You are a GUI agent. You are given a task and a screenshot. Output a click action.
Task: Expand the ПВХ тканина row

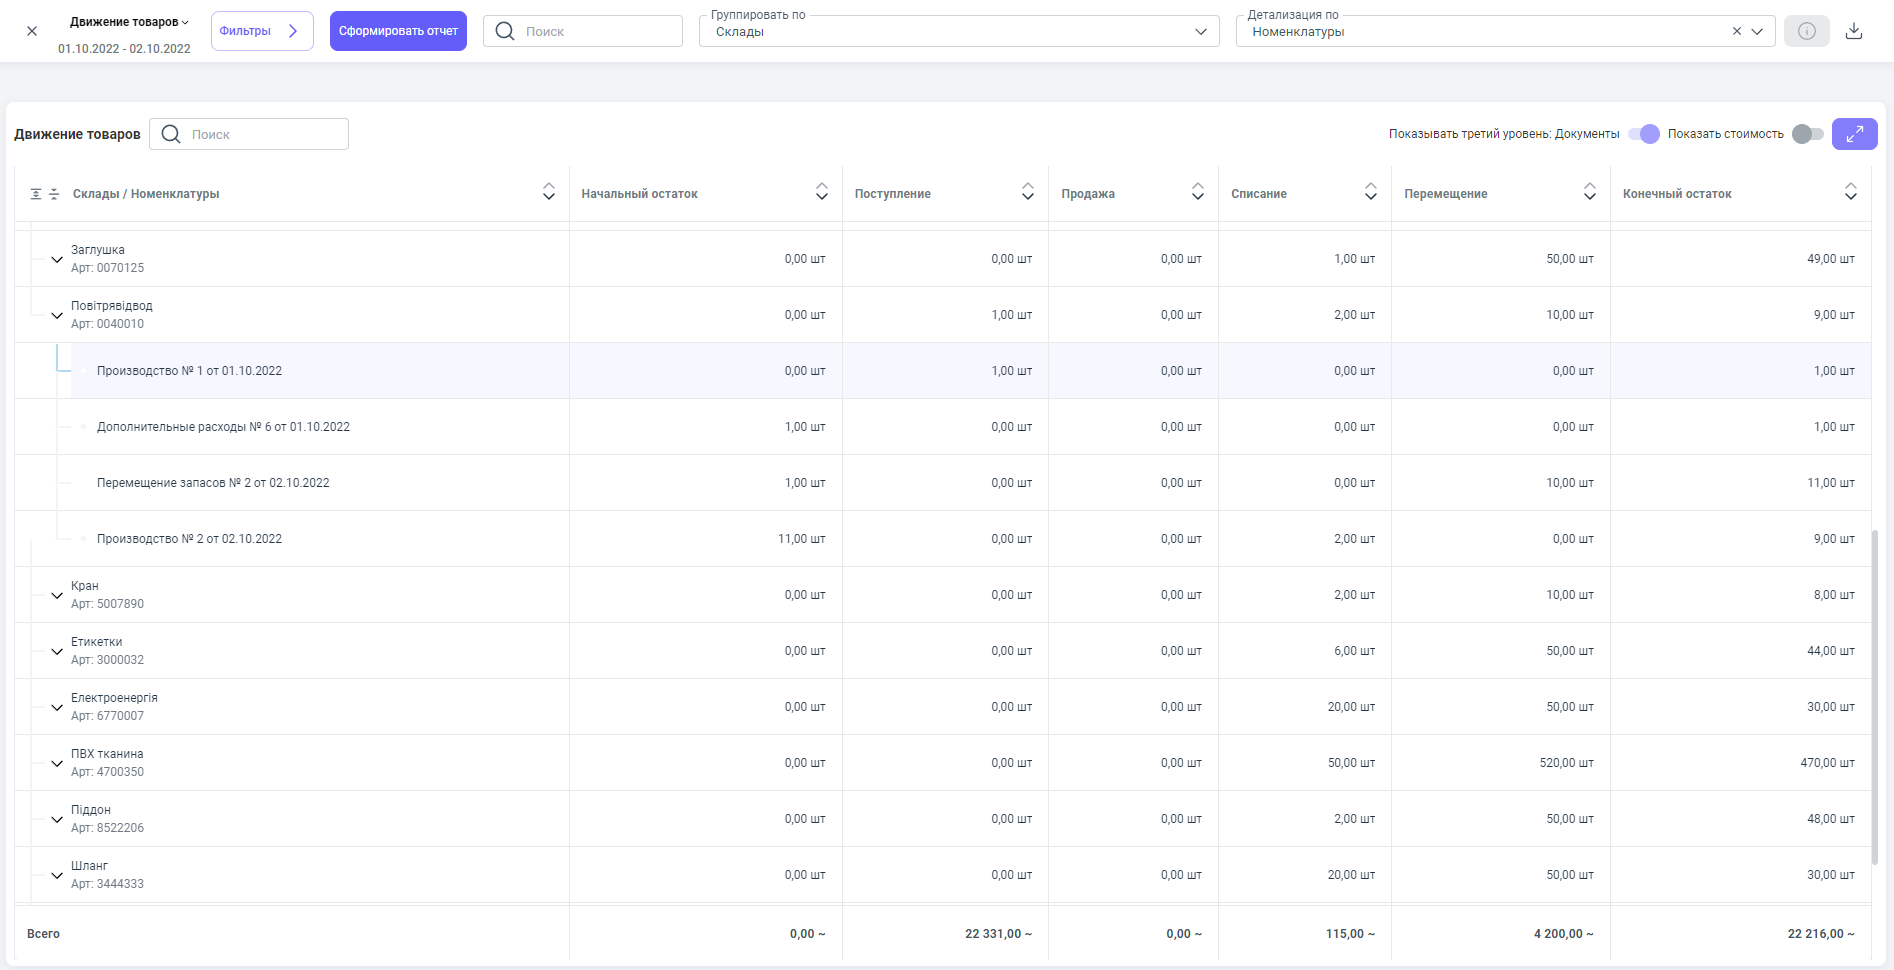57,764
